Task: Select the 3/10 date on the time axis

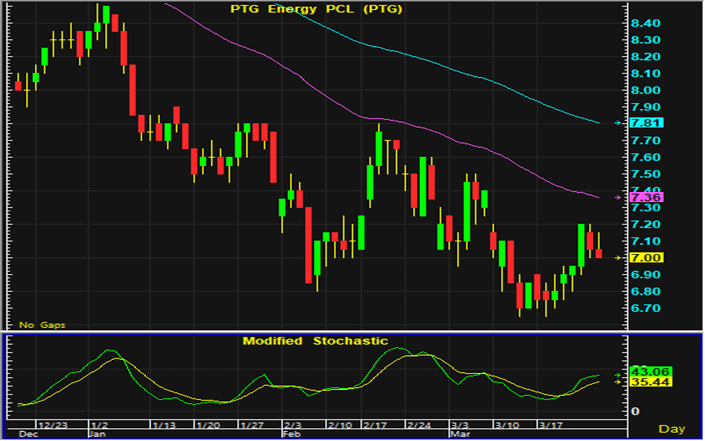Action: [x=508, y=424]
